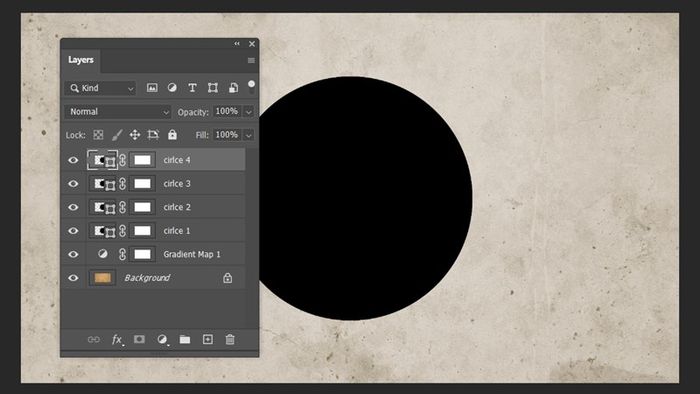Open the Fill slider dropdown arrow
The image size is (700, 394).
point(249,135)
